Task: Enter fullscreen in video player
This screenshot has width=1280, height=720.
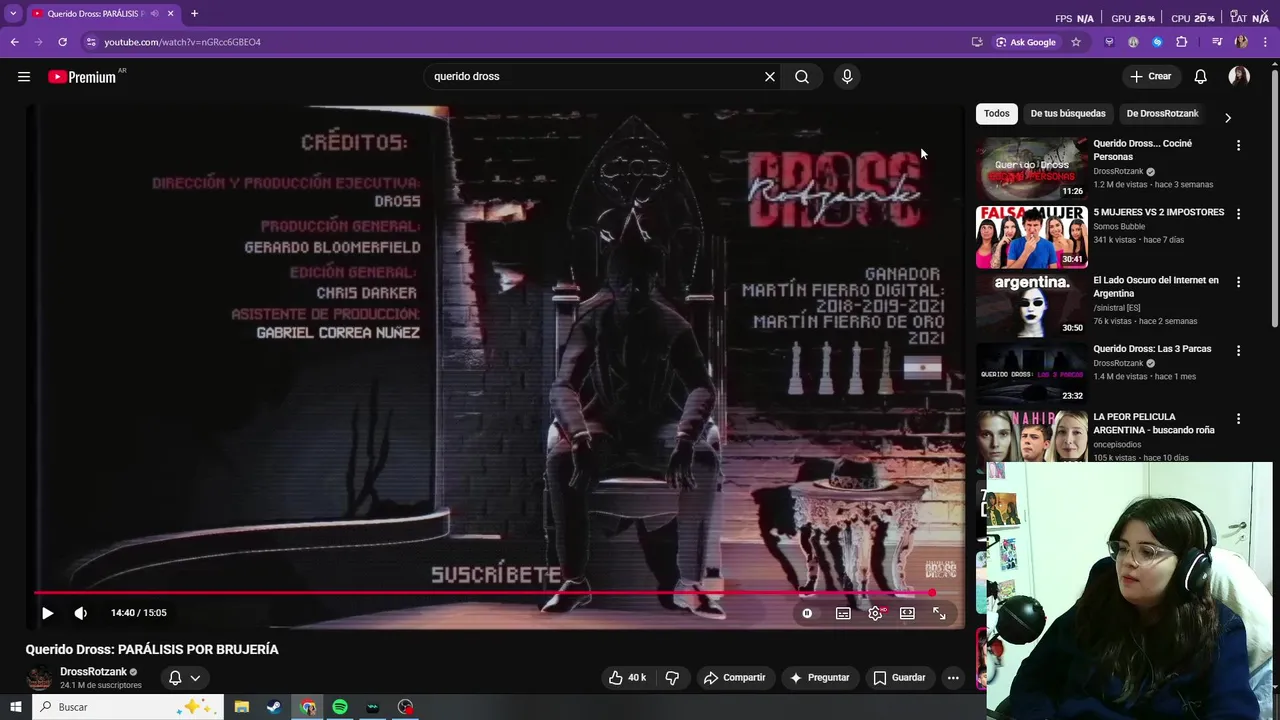Action: click(x=939, y=613)
